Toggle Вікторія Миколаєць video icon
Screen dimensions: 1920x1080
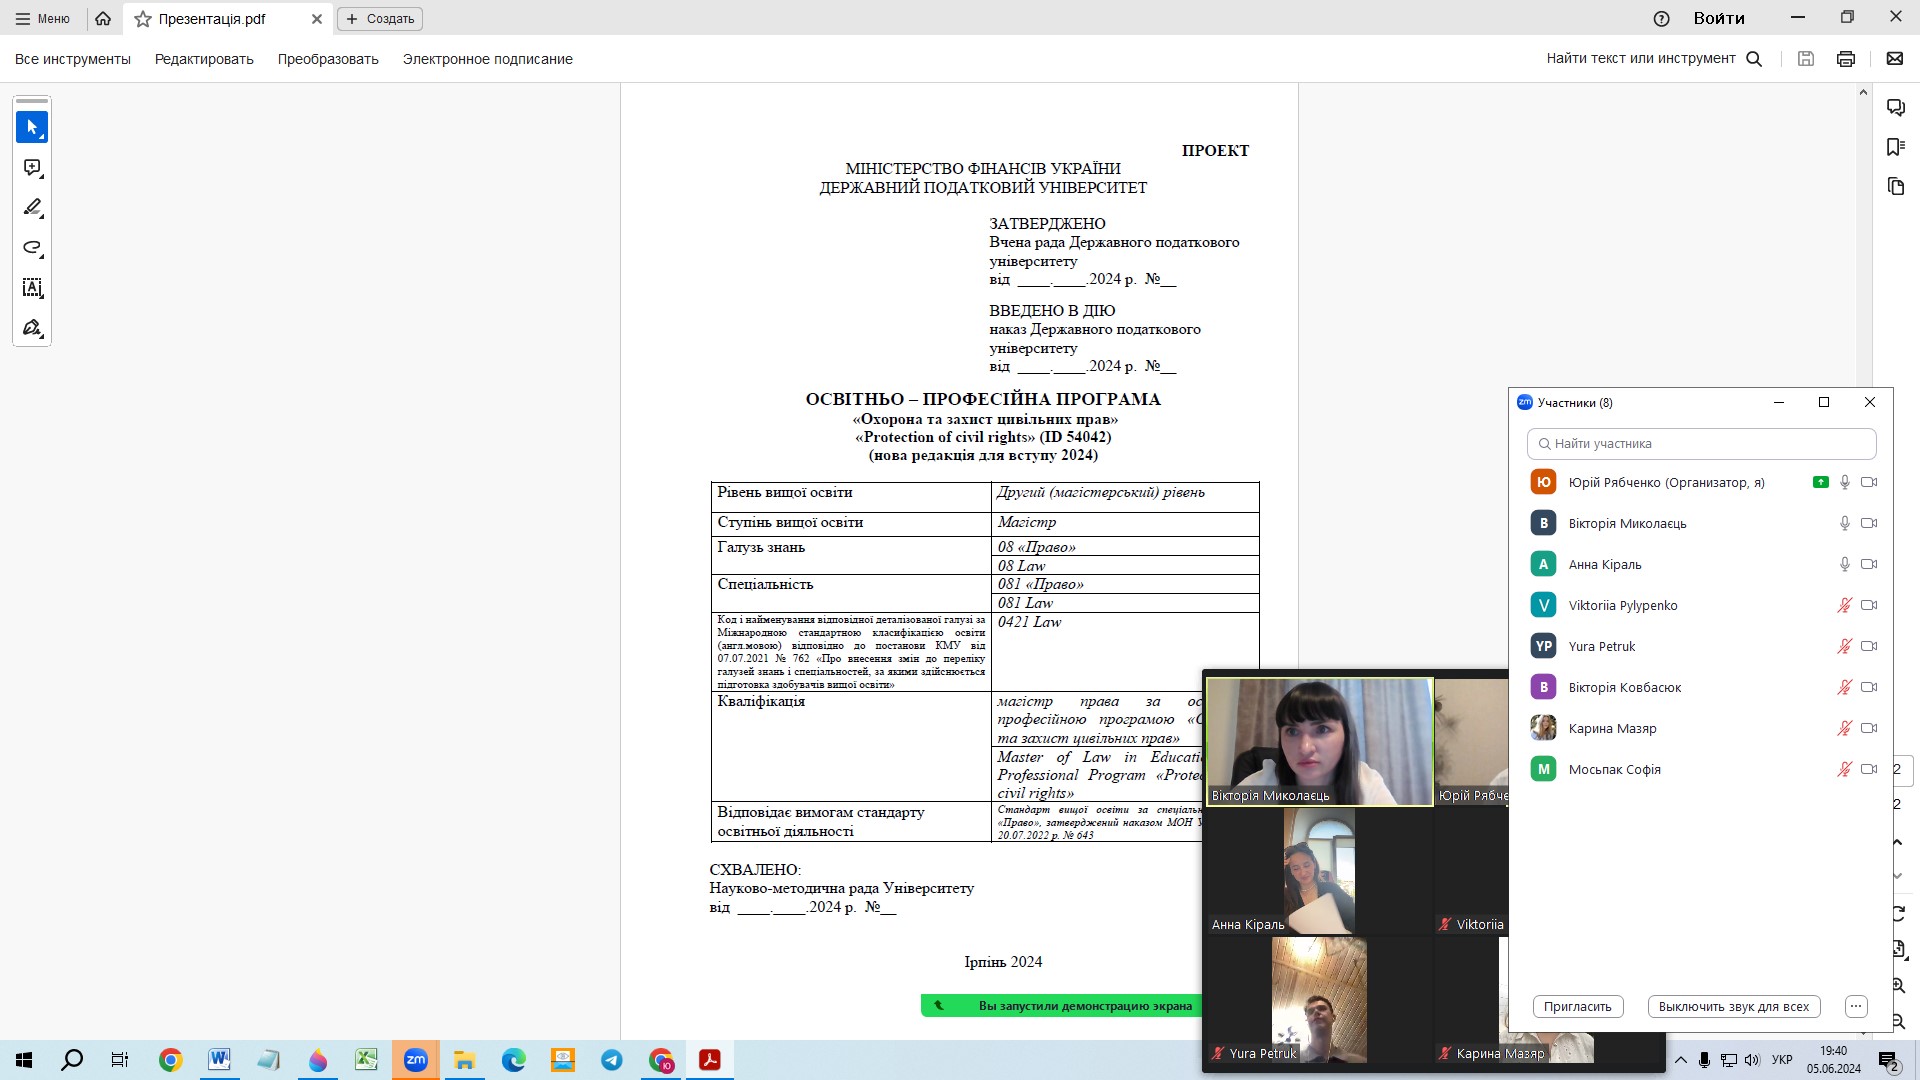pyautogui.click(x=1869, y=523)
